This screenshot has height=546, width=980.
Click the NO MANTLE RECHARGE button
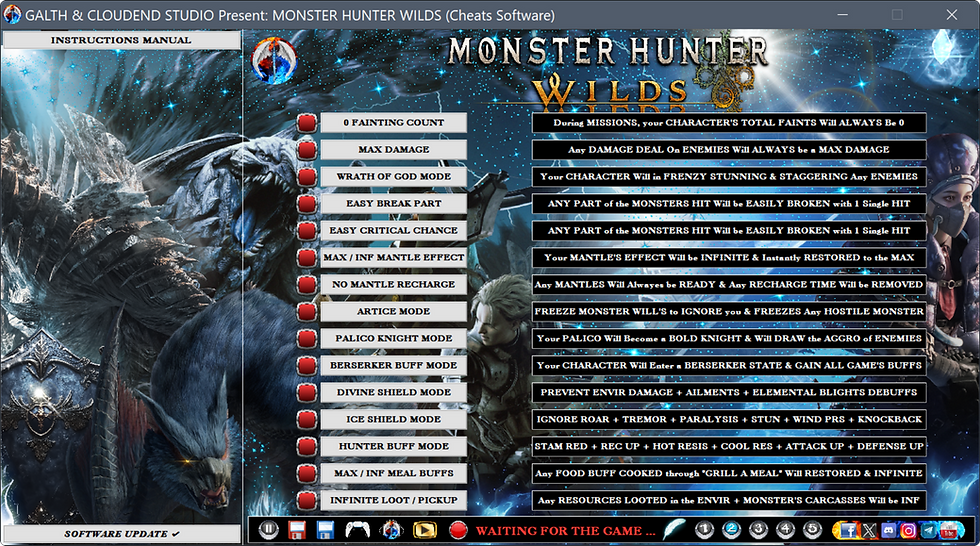(x=394, y=284)
